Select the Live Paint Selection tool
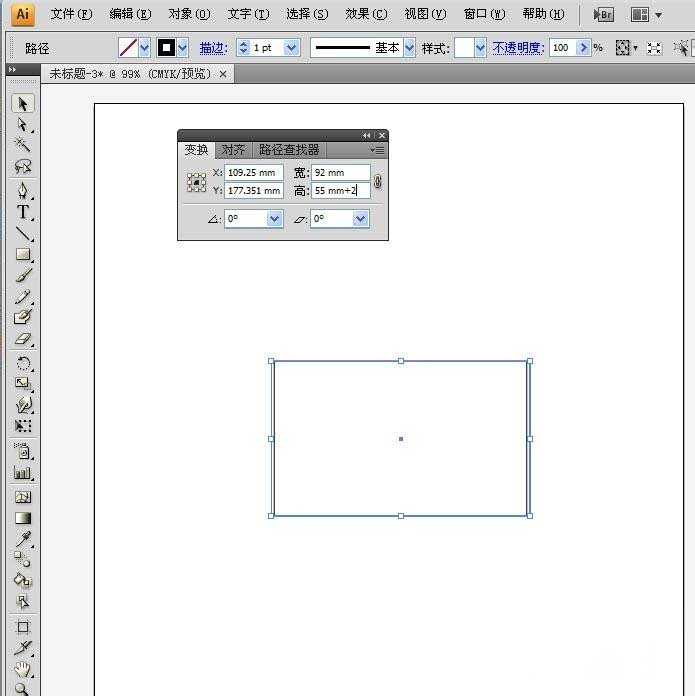 (23, 601)
